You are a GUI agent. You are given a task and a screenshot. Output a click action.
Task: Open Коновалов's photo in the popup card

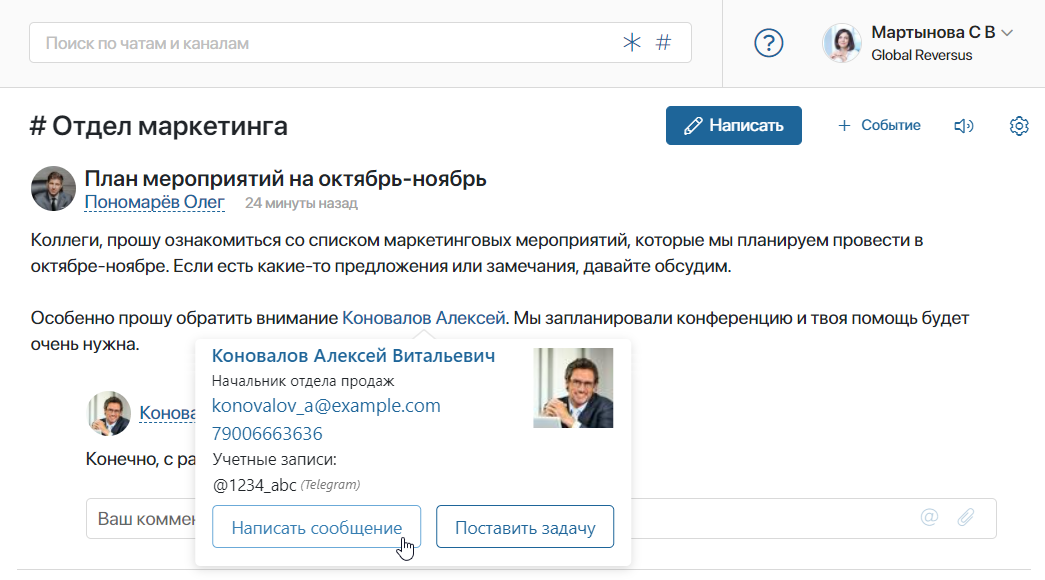click(573, 387)
